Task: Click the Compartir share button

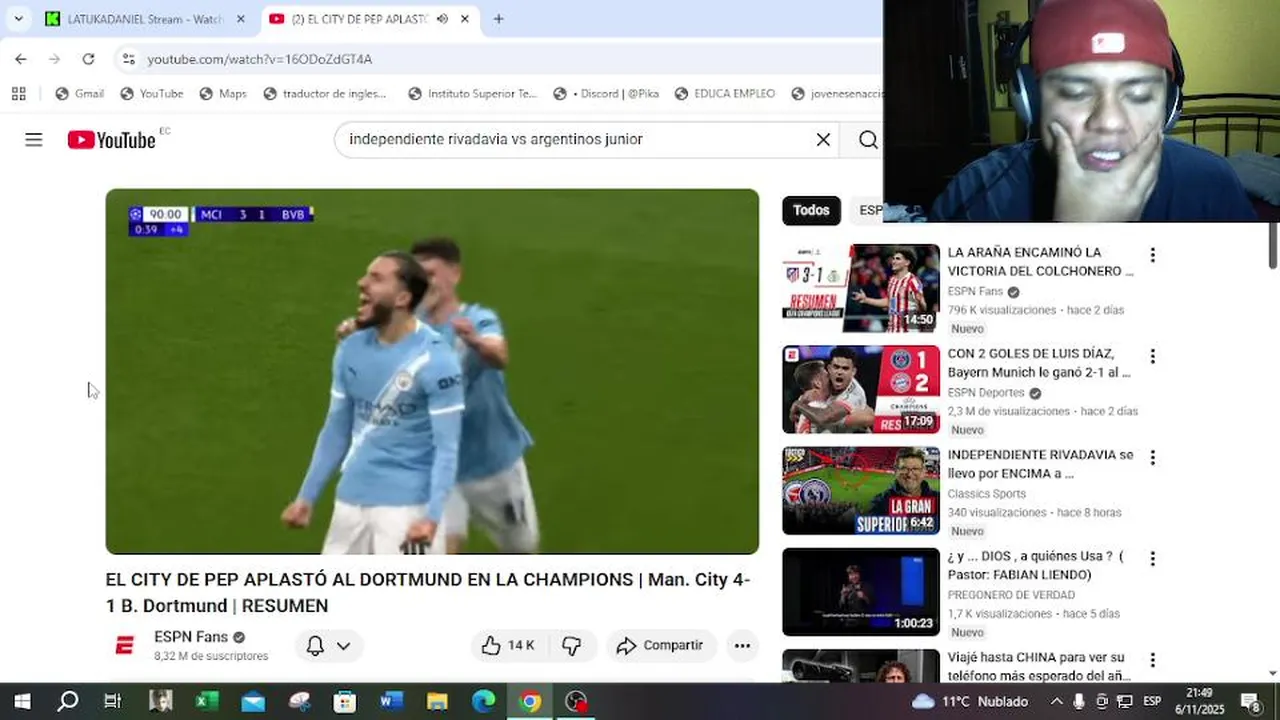Action: click(660, 646)
